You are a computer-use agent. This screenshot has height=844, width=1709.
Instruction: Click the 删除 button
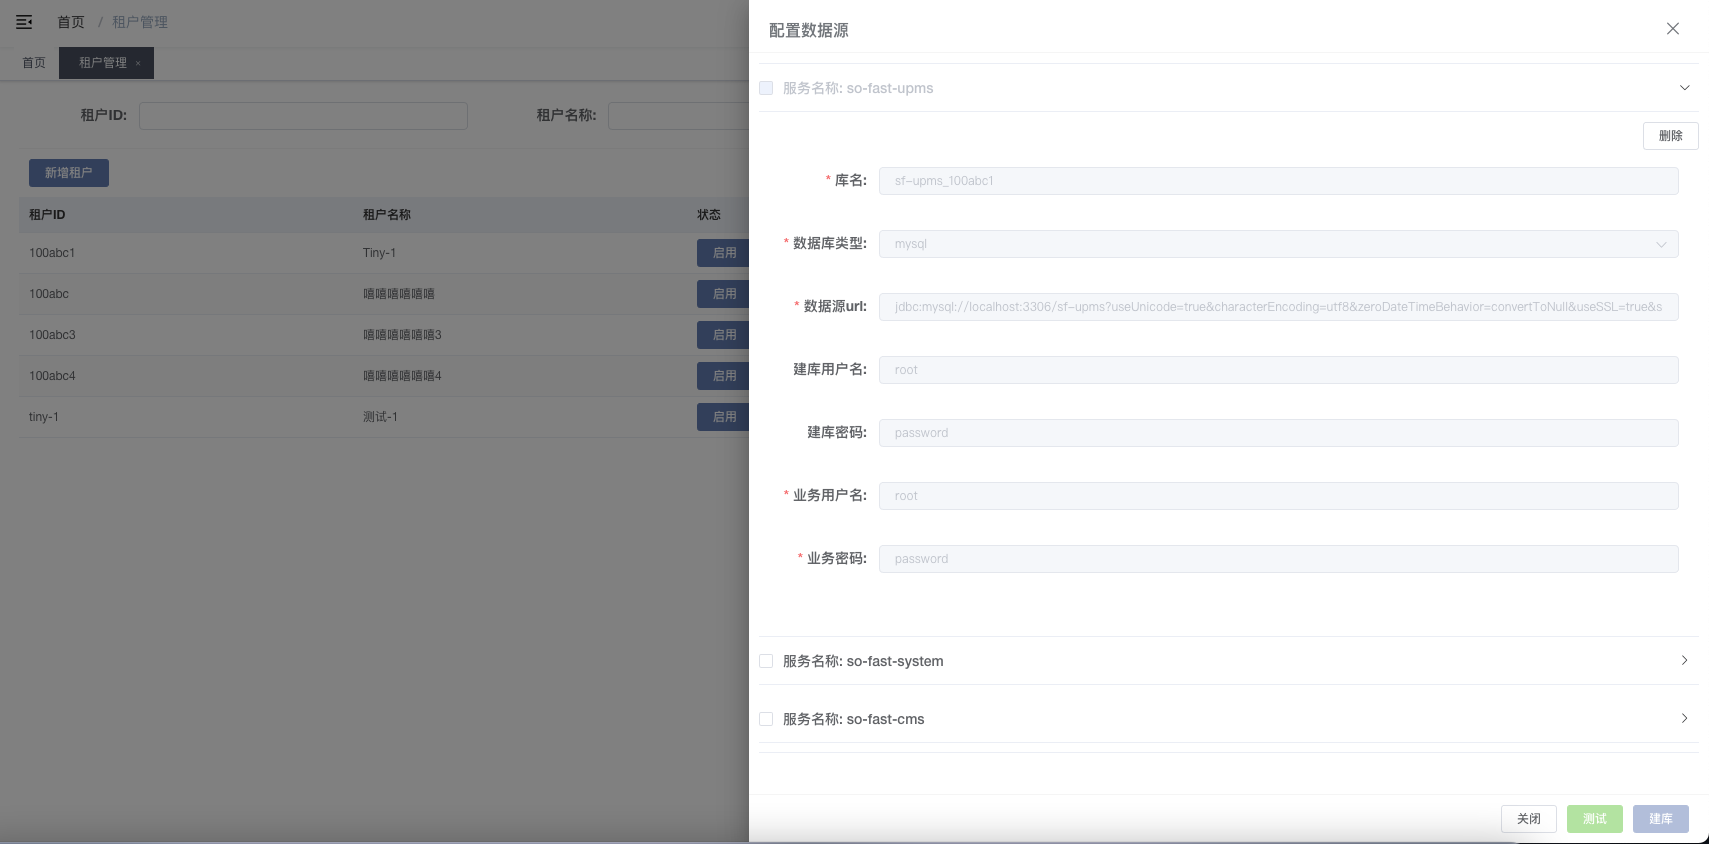[x=1670, y=136]
